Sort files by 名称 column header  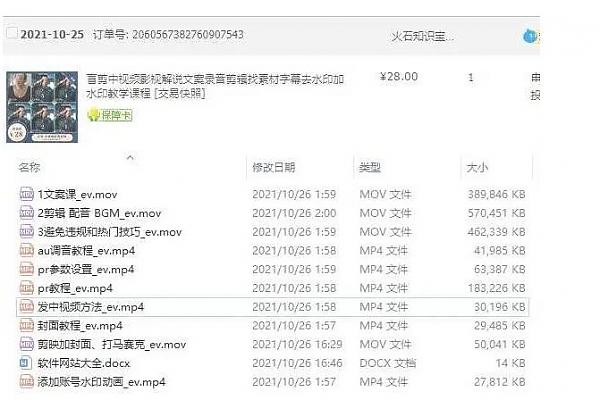click(x=30, y=168)
